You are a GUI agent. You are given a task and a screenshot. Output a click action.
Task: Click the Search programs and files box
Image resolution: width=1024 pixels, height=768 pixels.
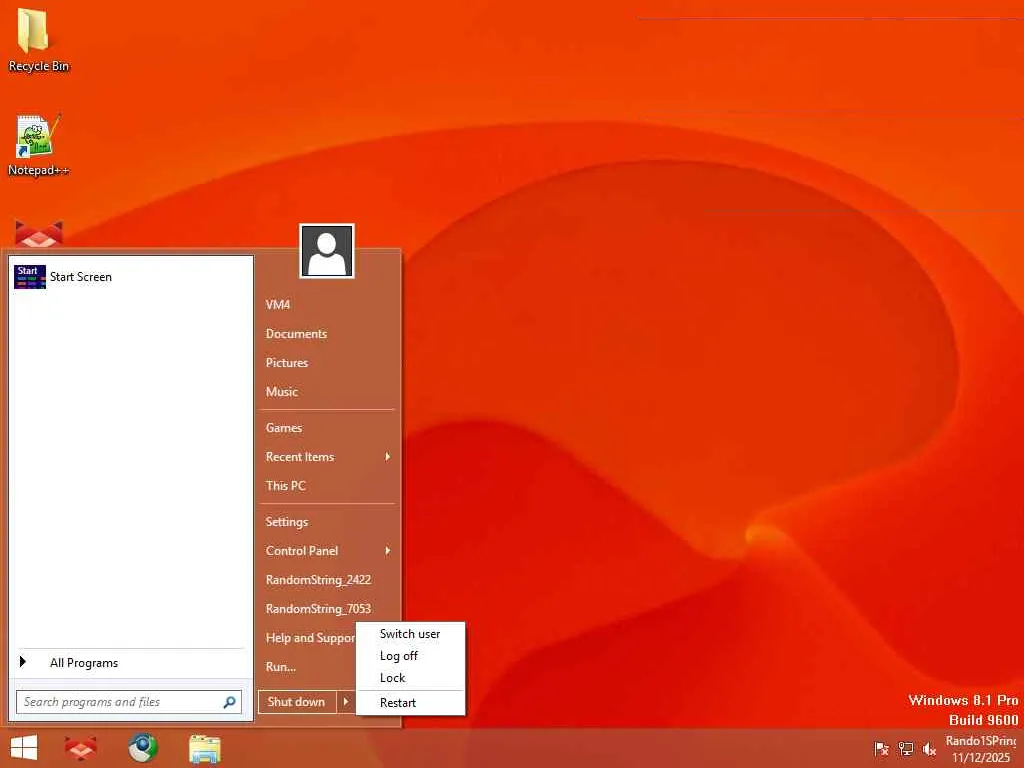pos(129,702)
